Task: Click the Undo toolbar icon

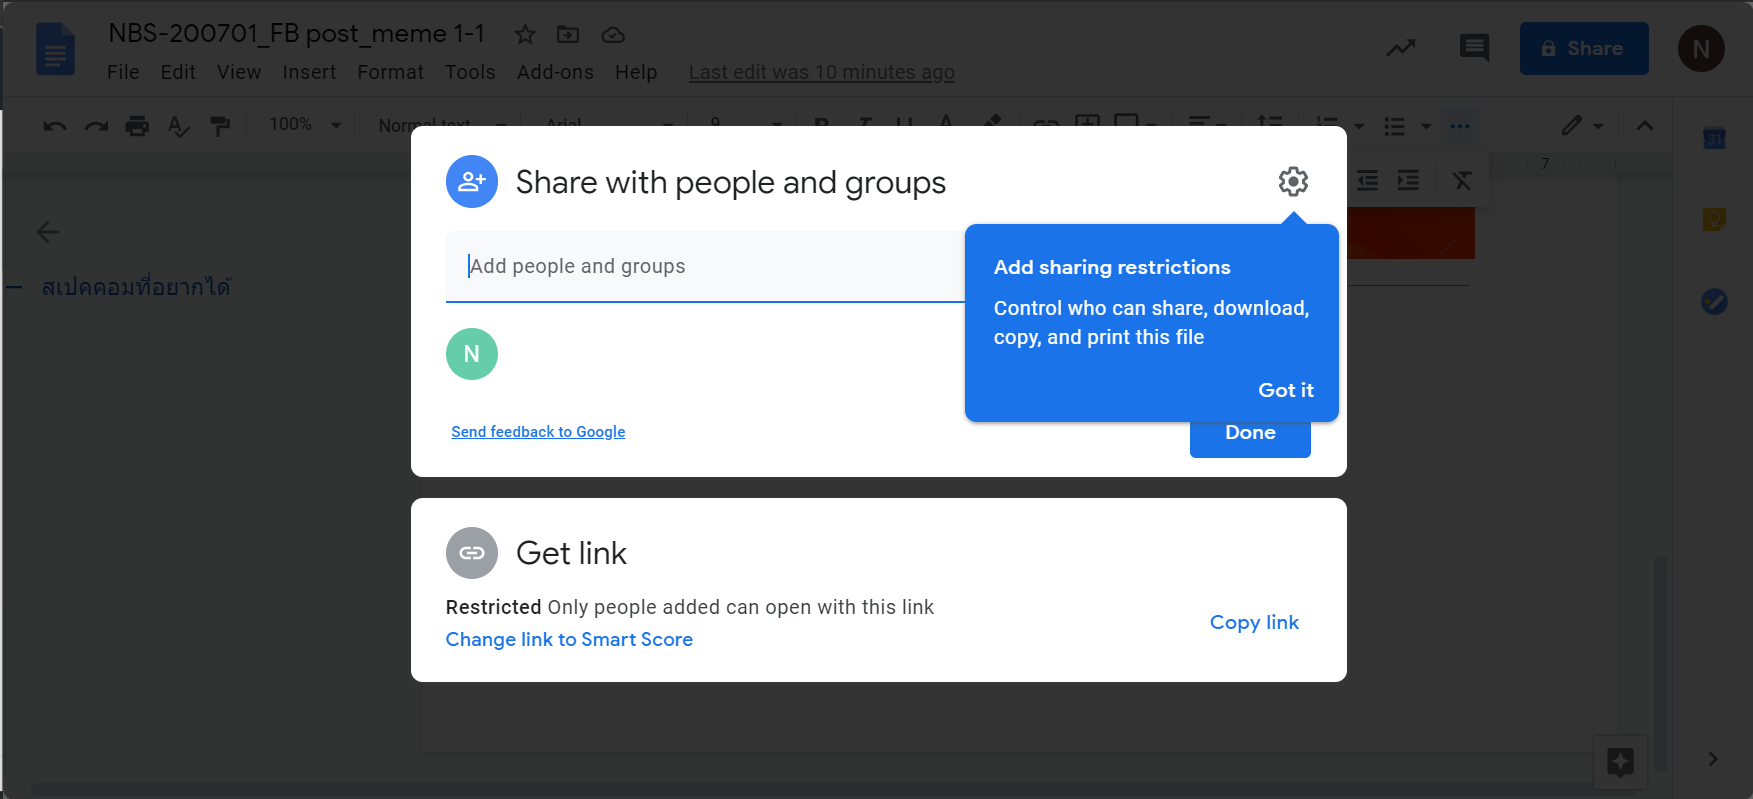Action: (55, 125)
